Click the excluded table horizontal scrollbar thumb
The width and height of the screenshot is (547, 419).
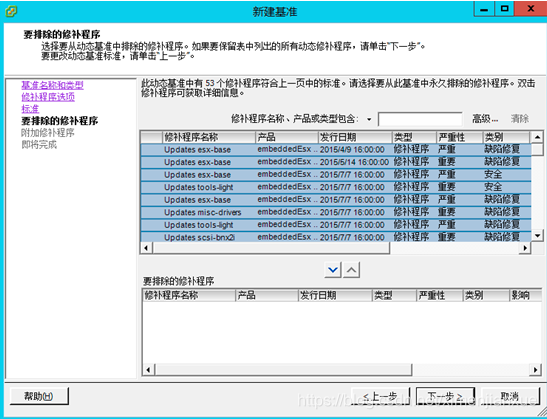click(283, 369)
